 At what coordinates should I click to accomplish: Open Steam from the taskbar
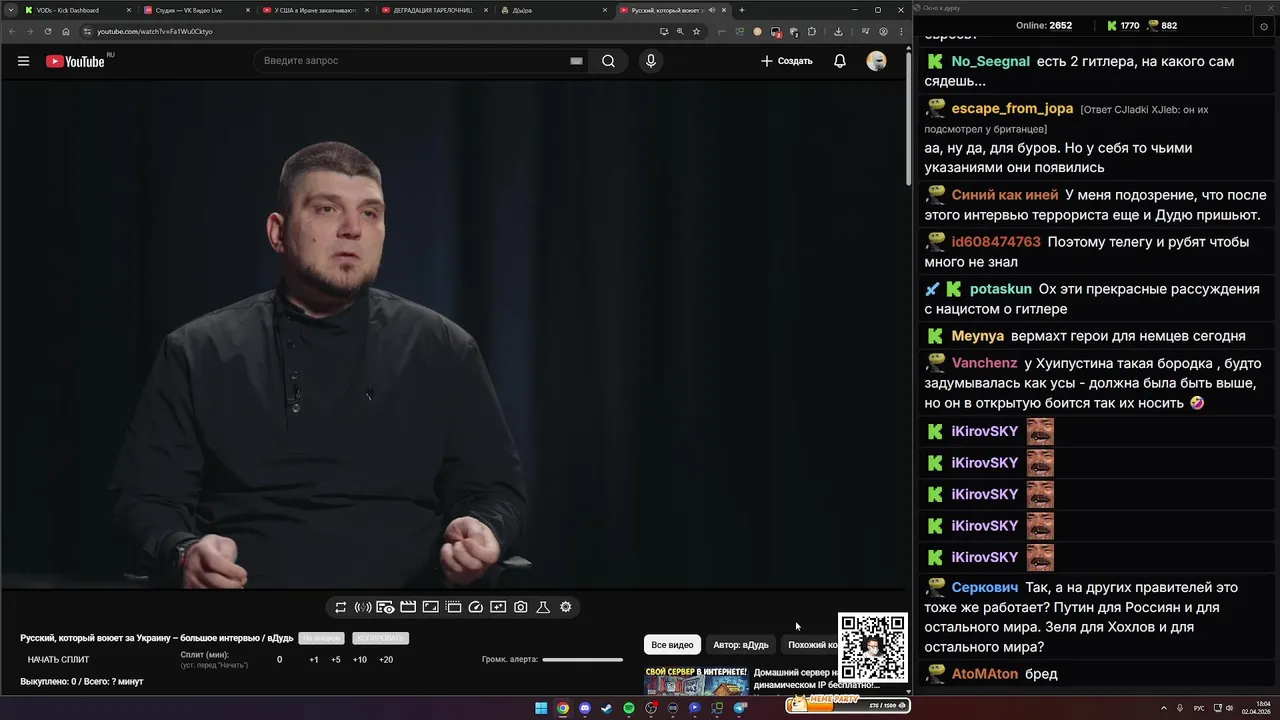606,708
